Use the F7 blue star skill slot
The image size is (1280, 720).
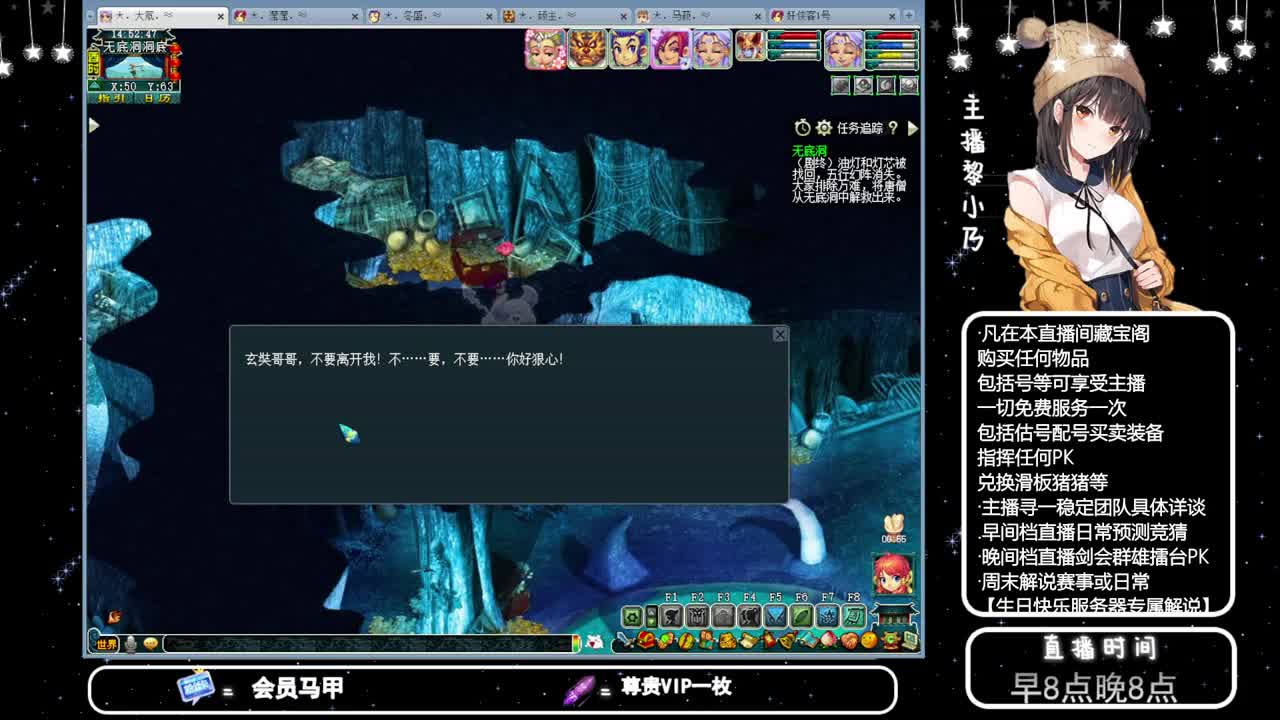tap(828, 617)
